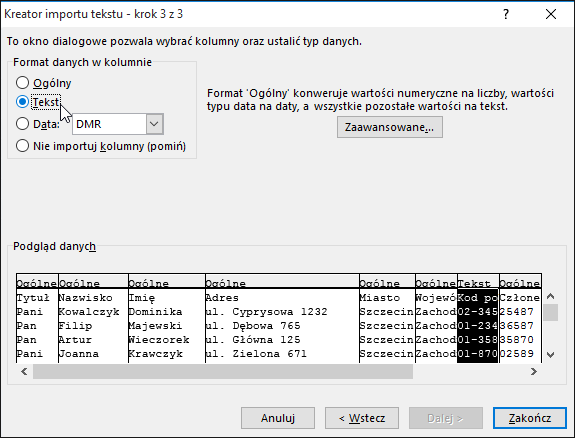
Task: Click the horizontal scroll right arrow
Action: [534, 371]
